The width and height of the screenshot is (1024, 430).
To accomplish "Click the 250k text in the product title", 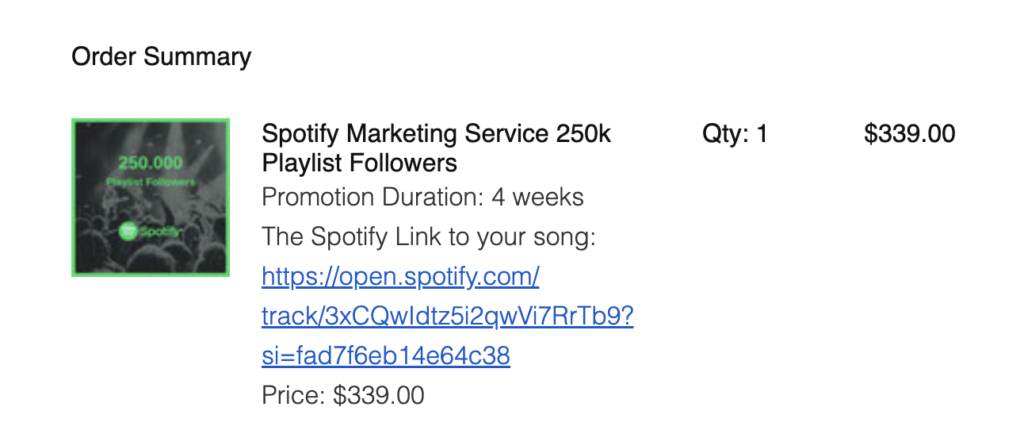I will point(583,134).
